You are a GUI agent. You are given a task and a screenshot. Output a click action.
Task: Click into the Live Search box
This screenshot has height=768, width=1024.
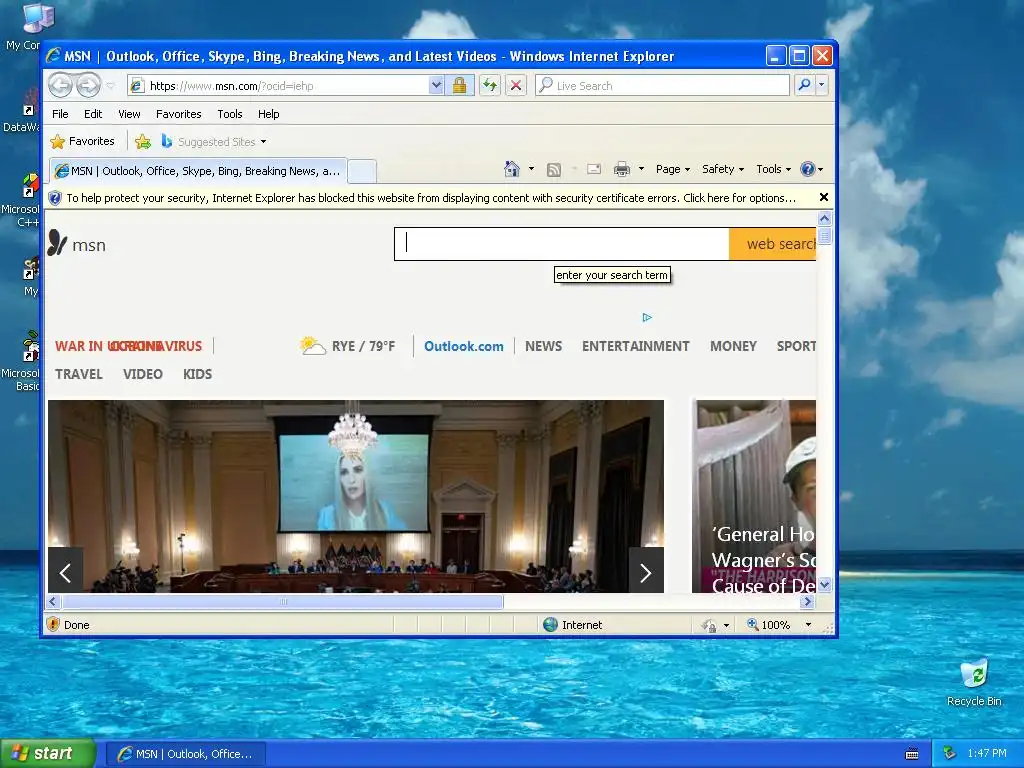662,86
